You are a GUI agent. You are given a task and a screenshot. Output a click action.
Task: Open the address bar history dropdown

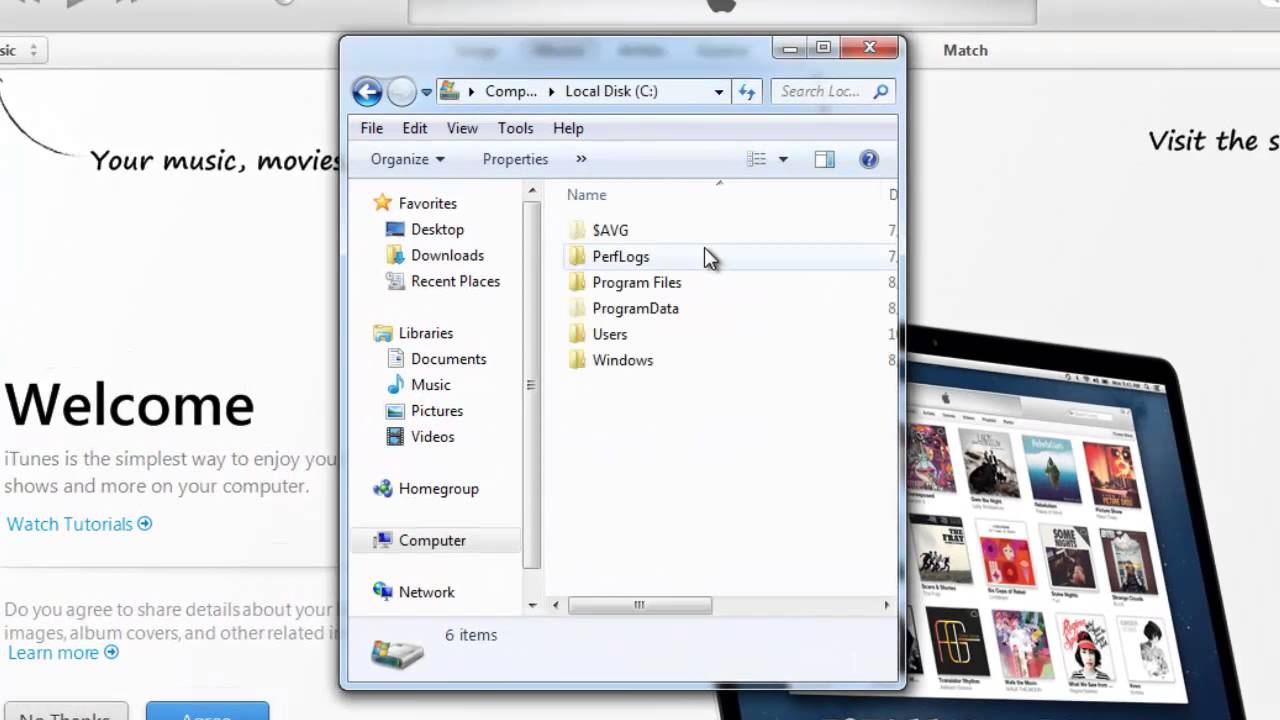tap(718, 91)
